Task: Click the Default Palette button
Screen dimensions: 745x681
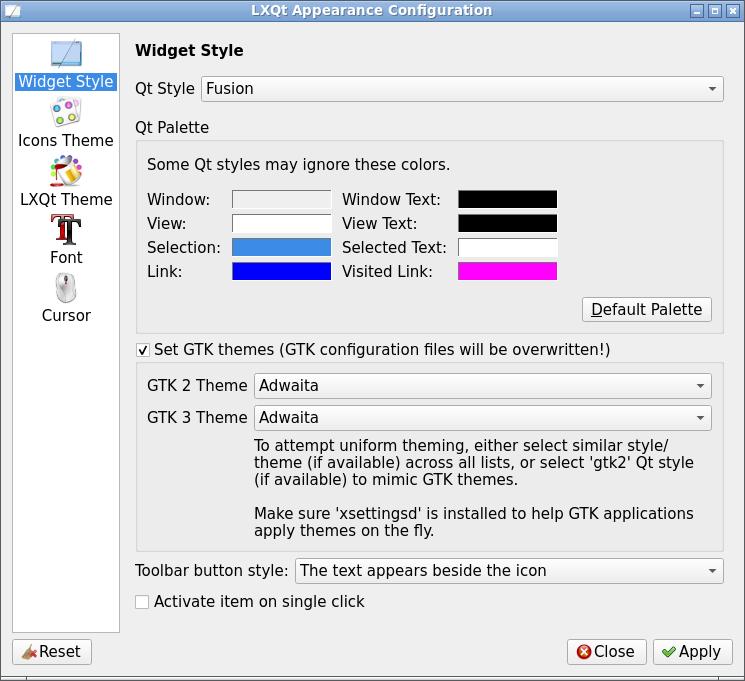Action: pos(647,309)
